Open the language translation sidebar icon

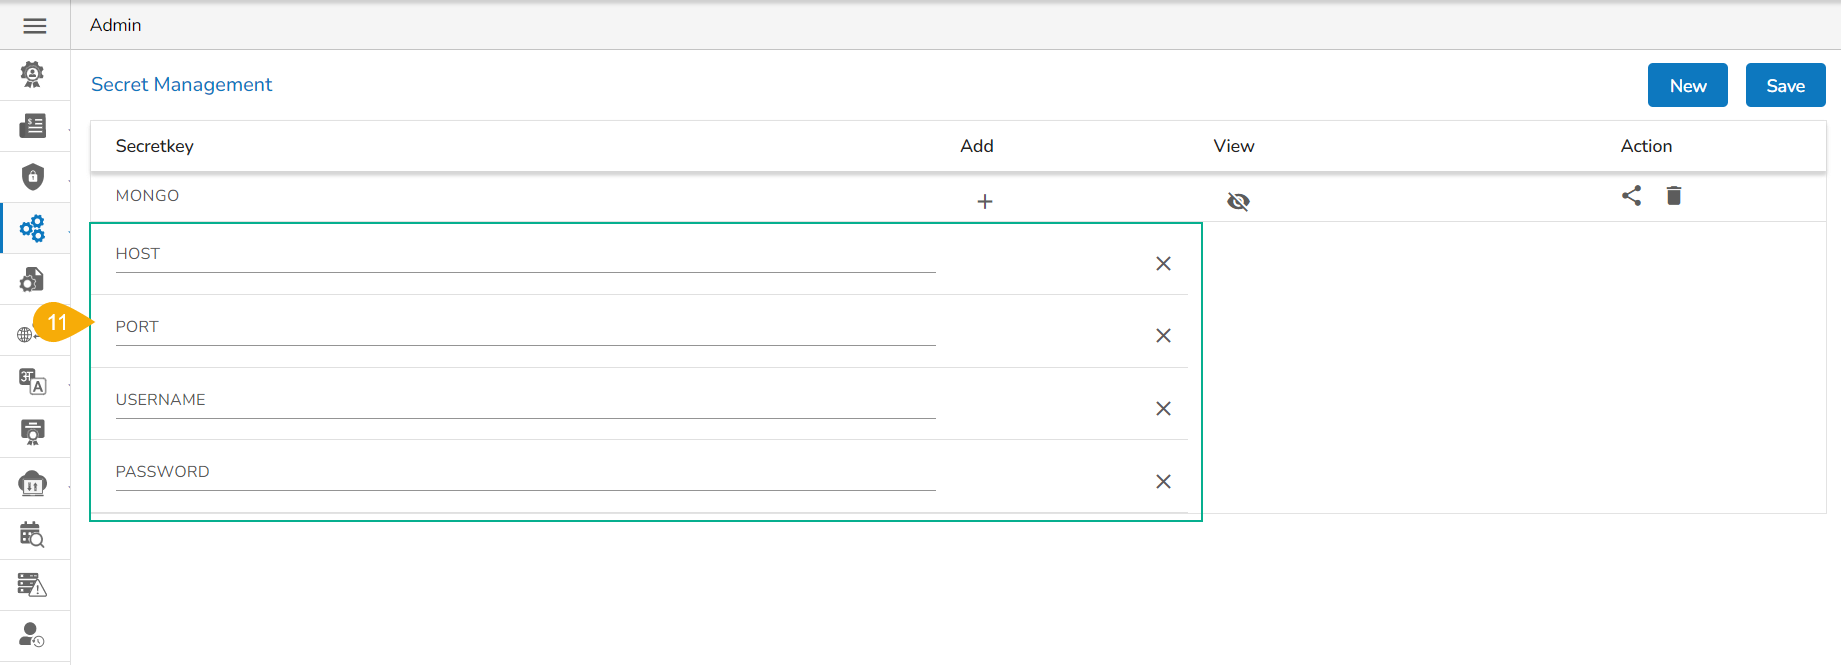point(33,381)
